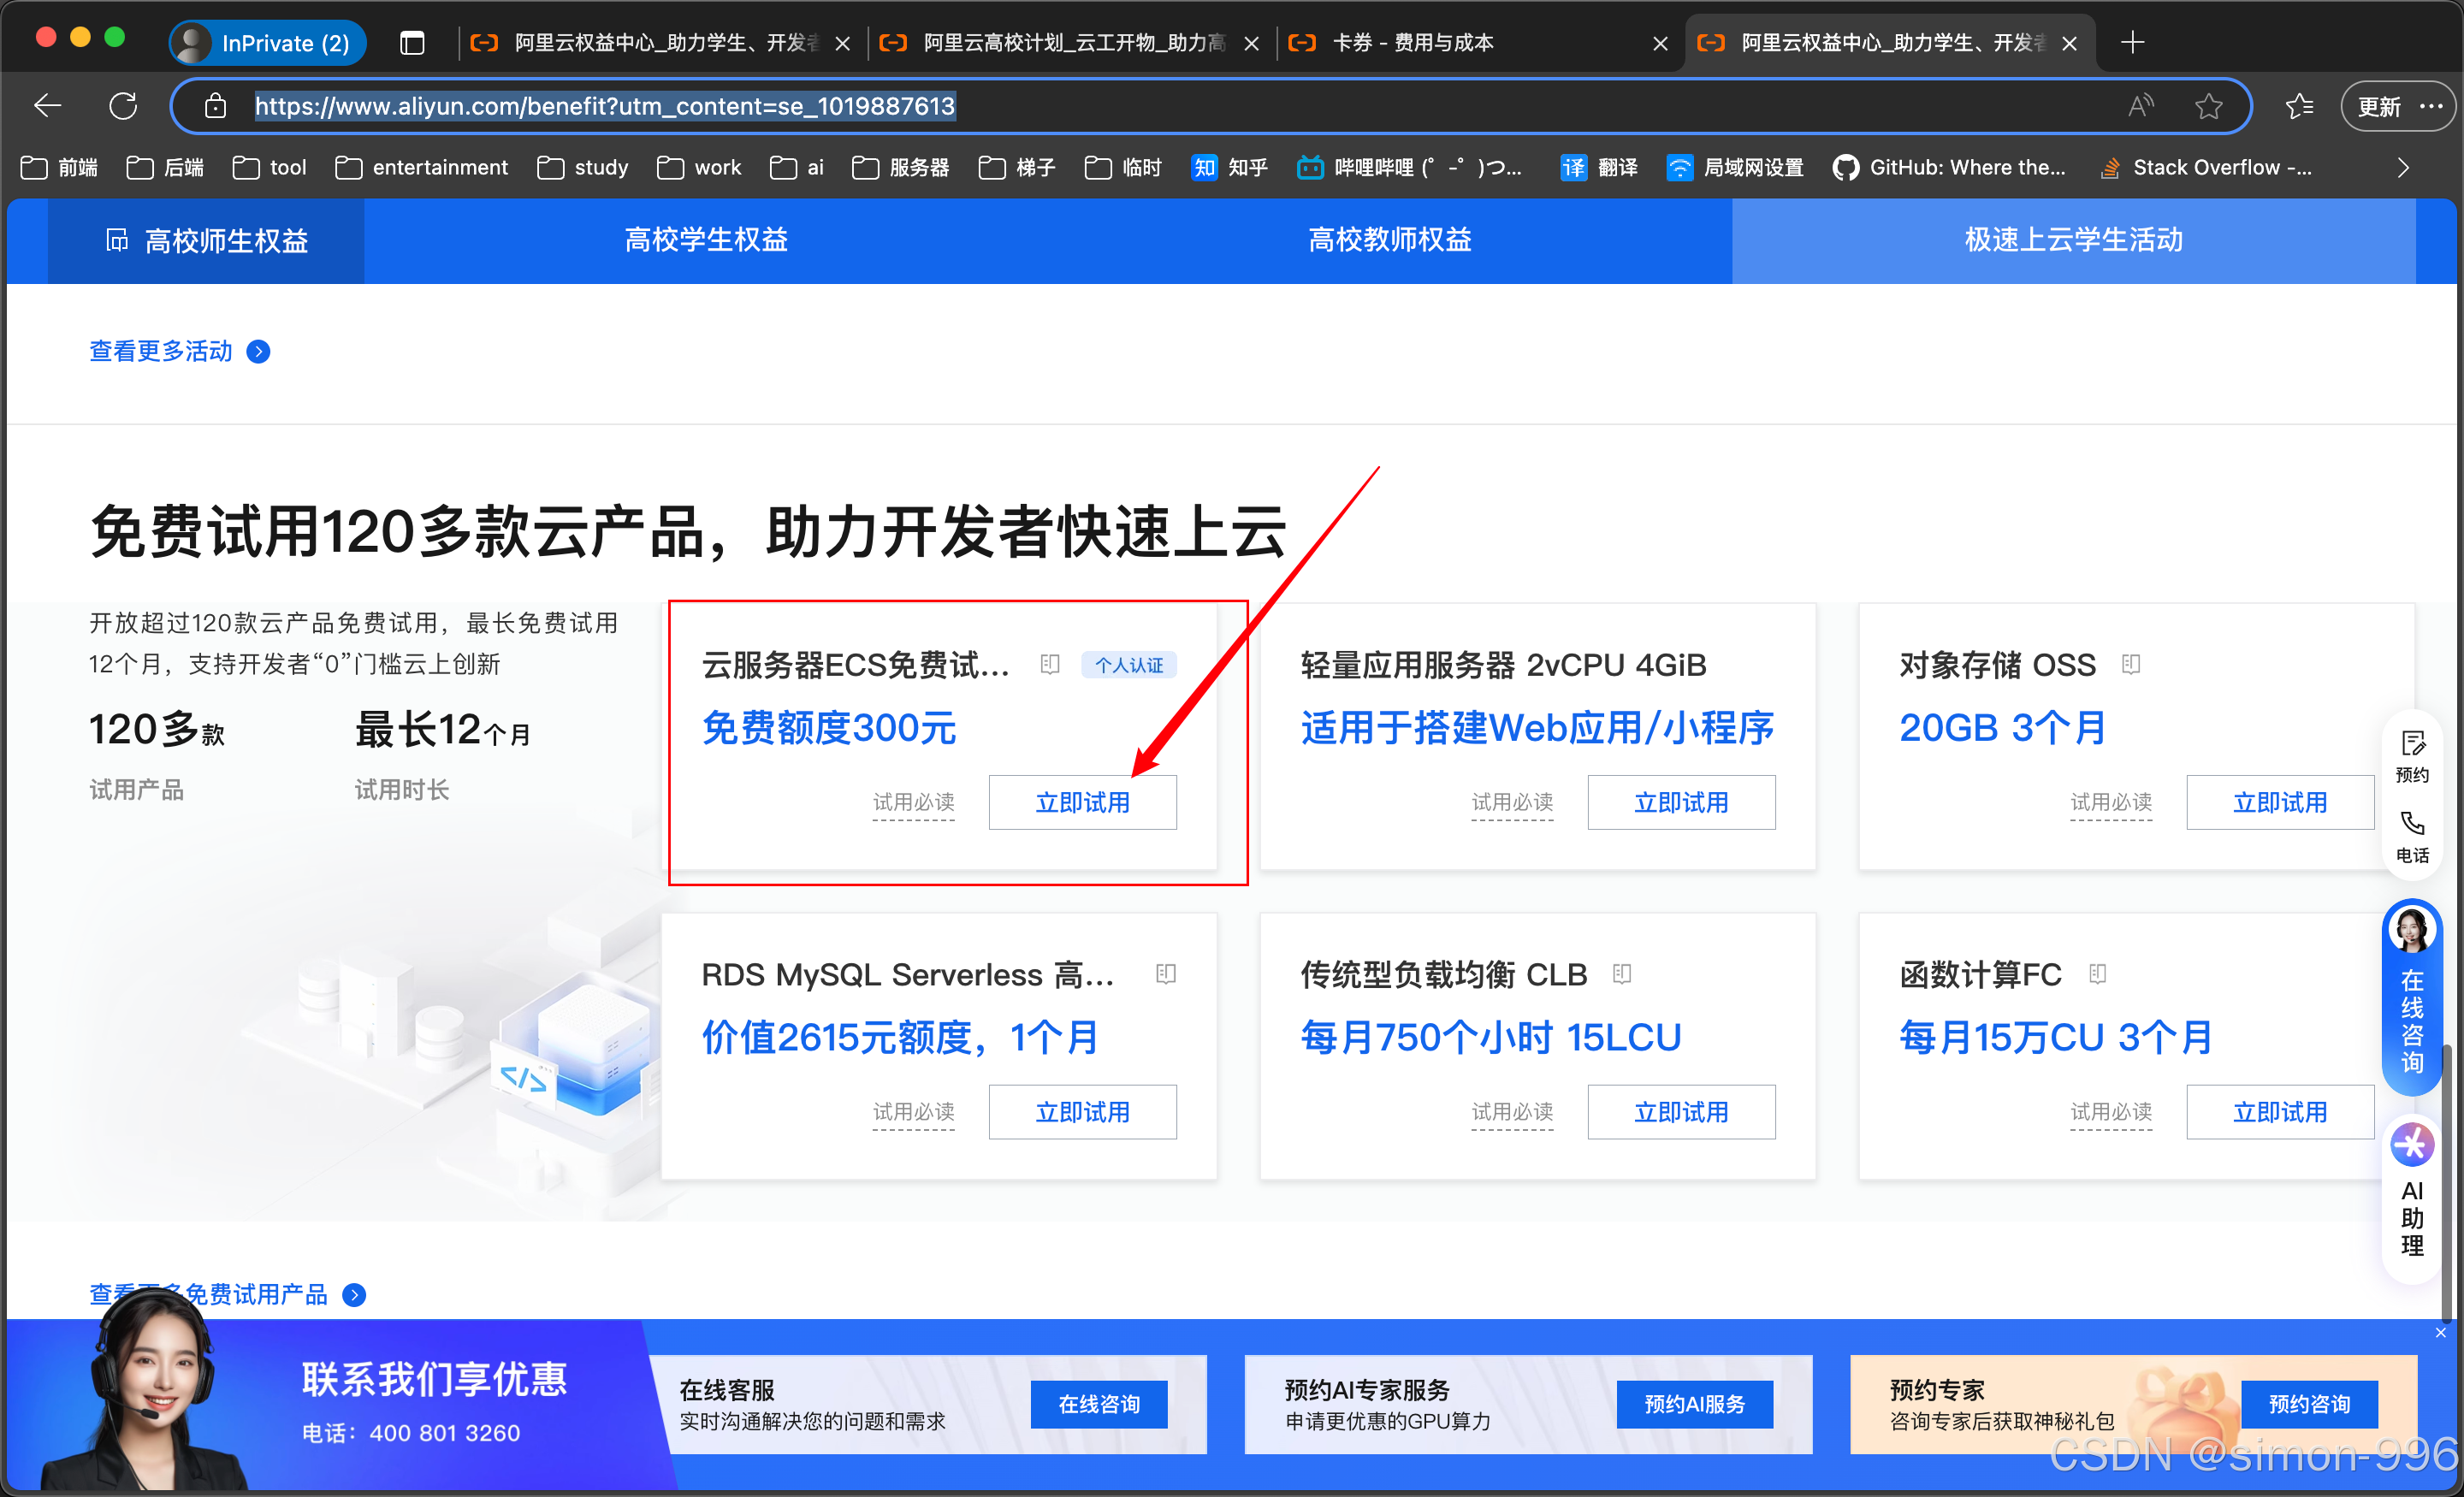
Task: Open 在线咨询 floating chat
Action: pos(2412,997)
